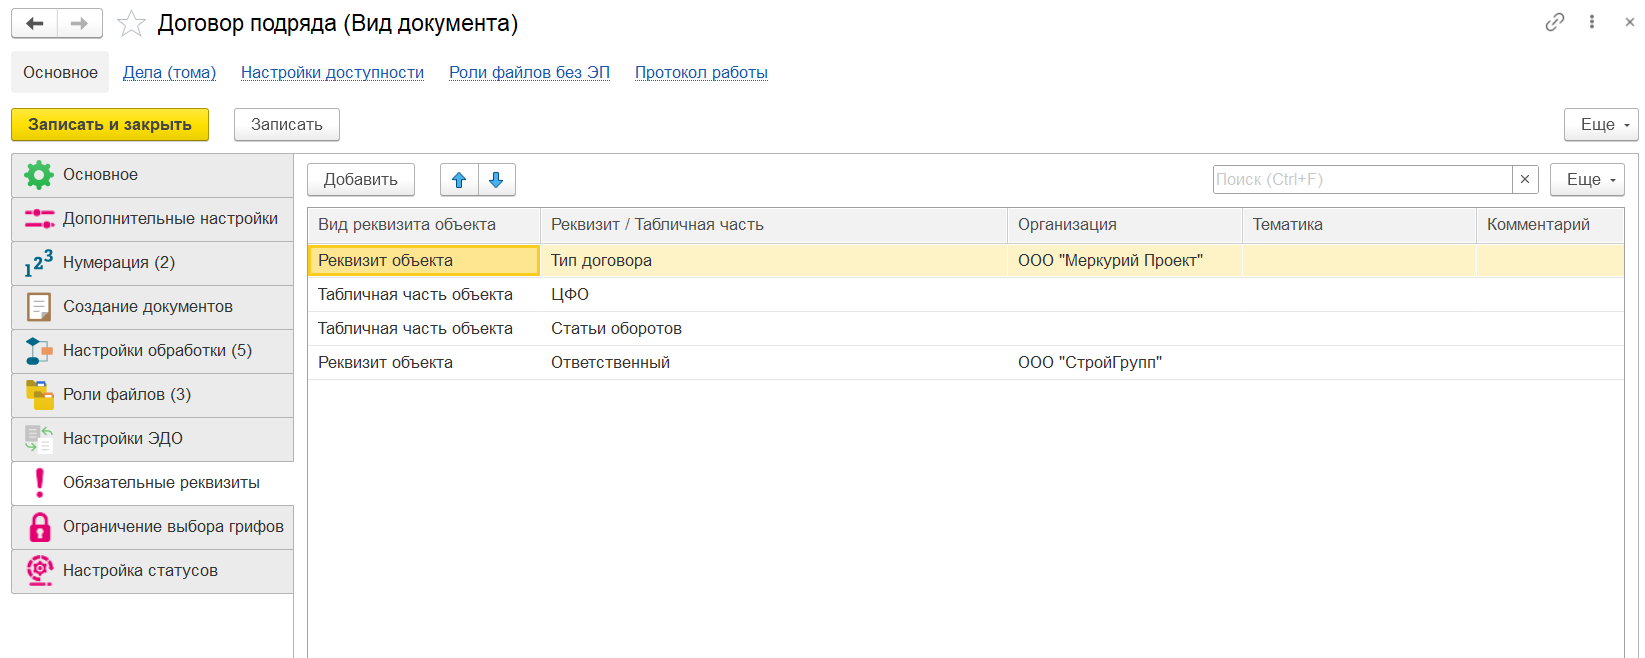The image size is (1645, 658).
Task: Open Настройка статусов section
Action: 153,571
